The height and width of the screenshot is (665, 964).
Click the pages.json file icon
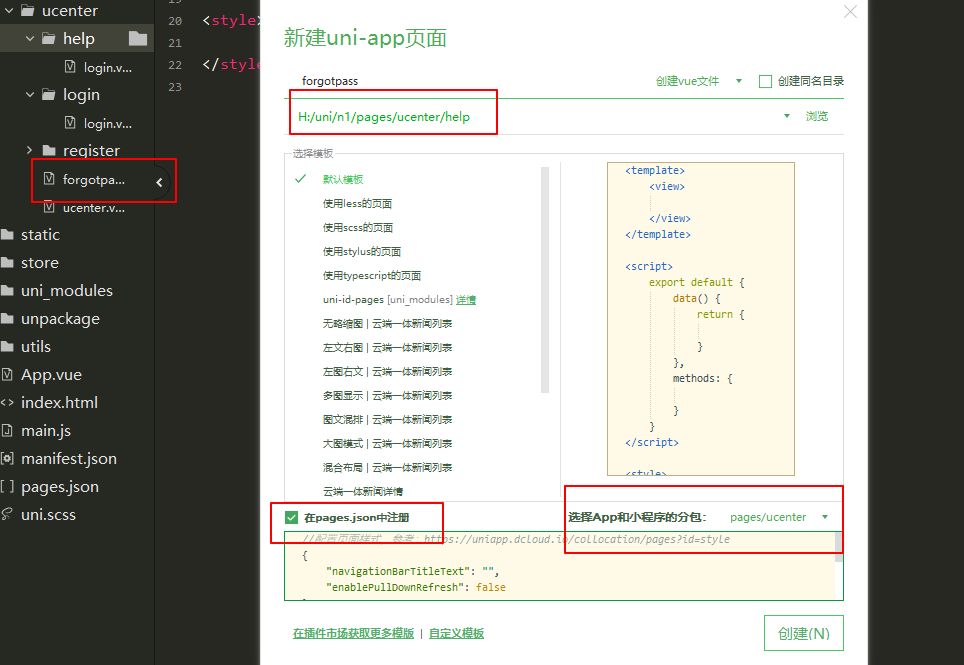pyautogui.click(x=7, y=486)
